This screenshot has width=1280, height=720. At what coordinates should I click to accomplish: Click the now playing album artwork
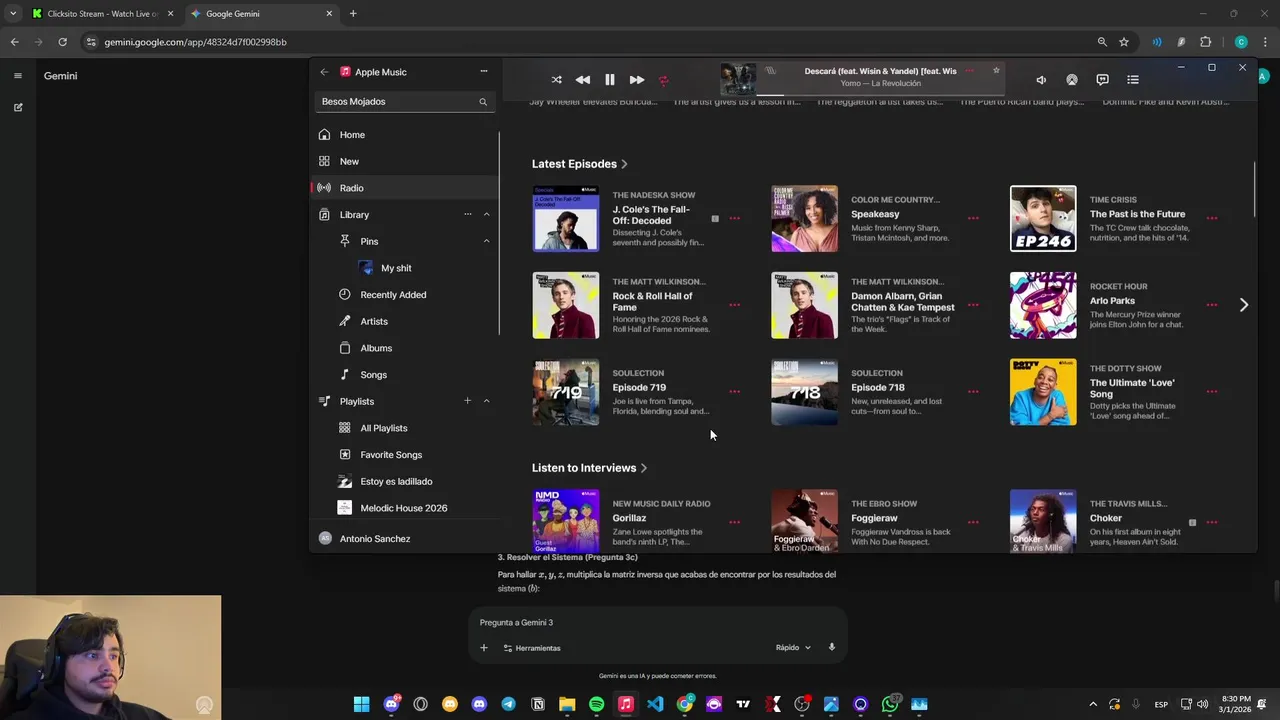[x=739, y=80]
